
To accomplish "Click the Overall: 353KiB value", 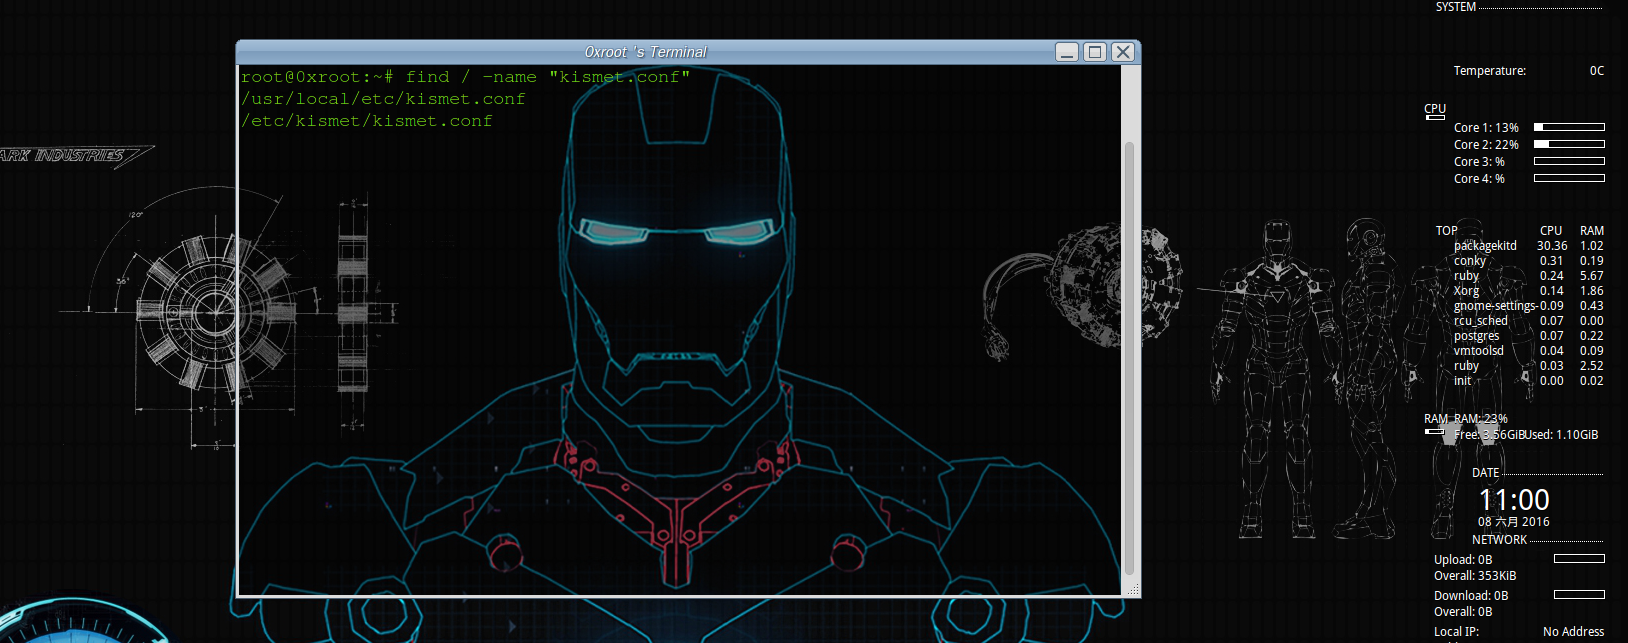I will pyautogui.click(x=1475, y=576).
